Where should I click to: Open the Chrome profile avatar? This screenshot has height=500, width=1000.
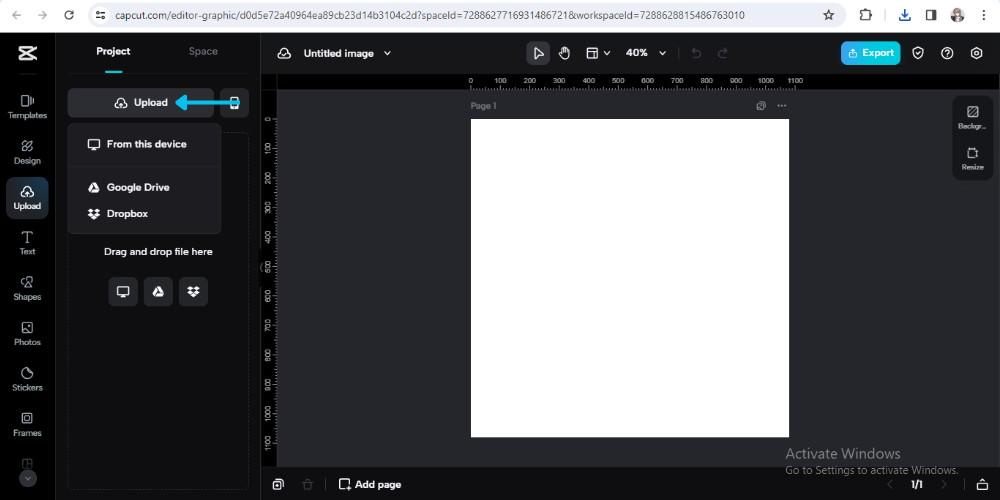click(957, 15)
